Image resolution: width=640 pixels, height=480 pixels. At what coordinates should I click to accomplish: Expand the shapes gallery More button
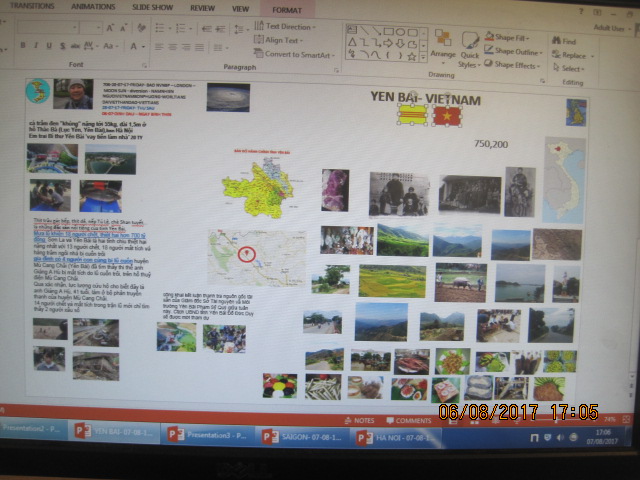click(423, 58)
